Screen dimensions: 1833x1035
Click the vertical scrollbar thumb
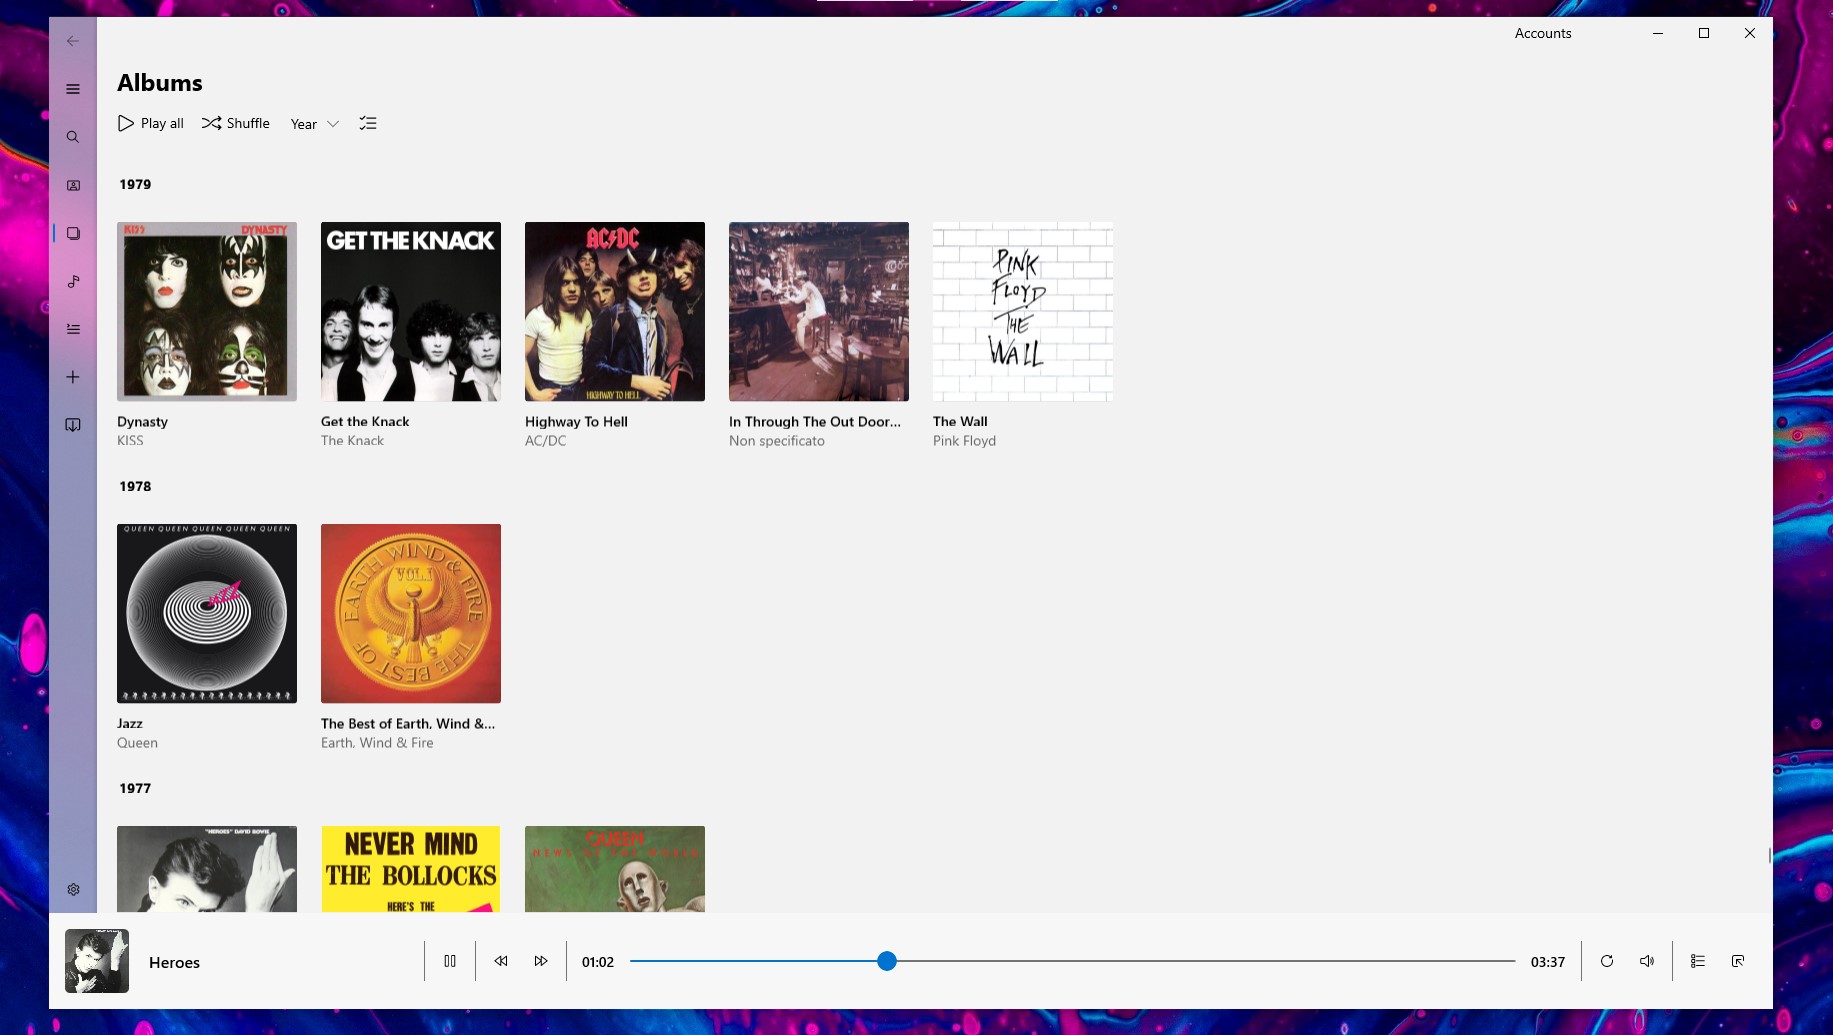(x=1769, y=855)
